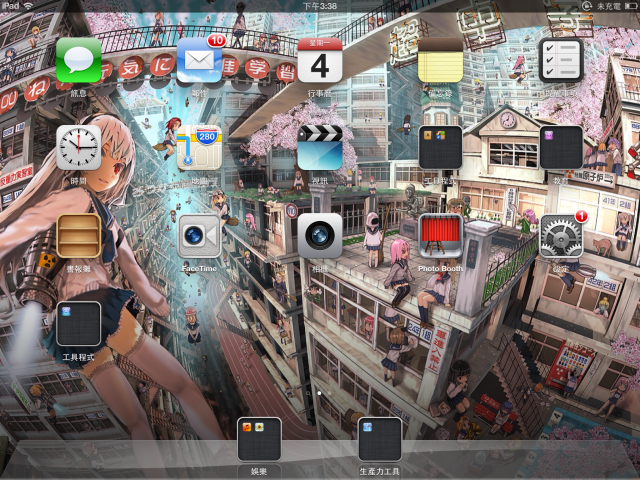Open Settings gear with 1 badge

(x=561, y=236)
